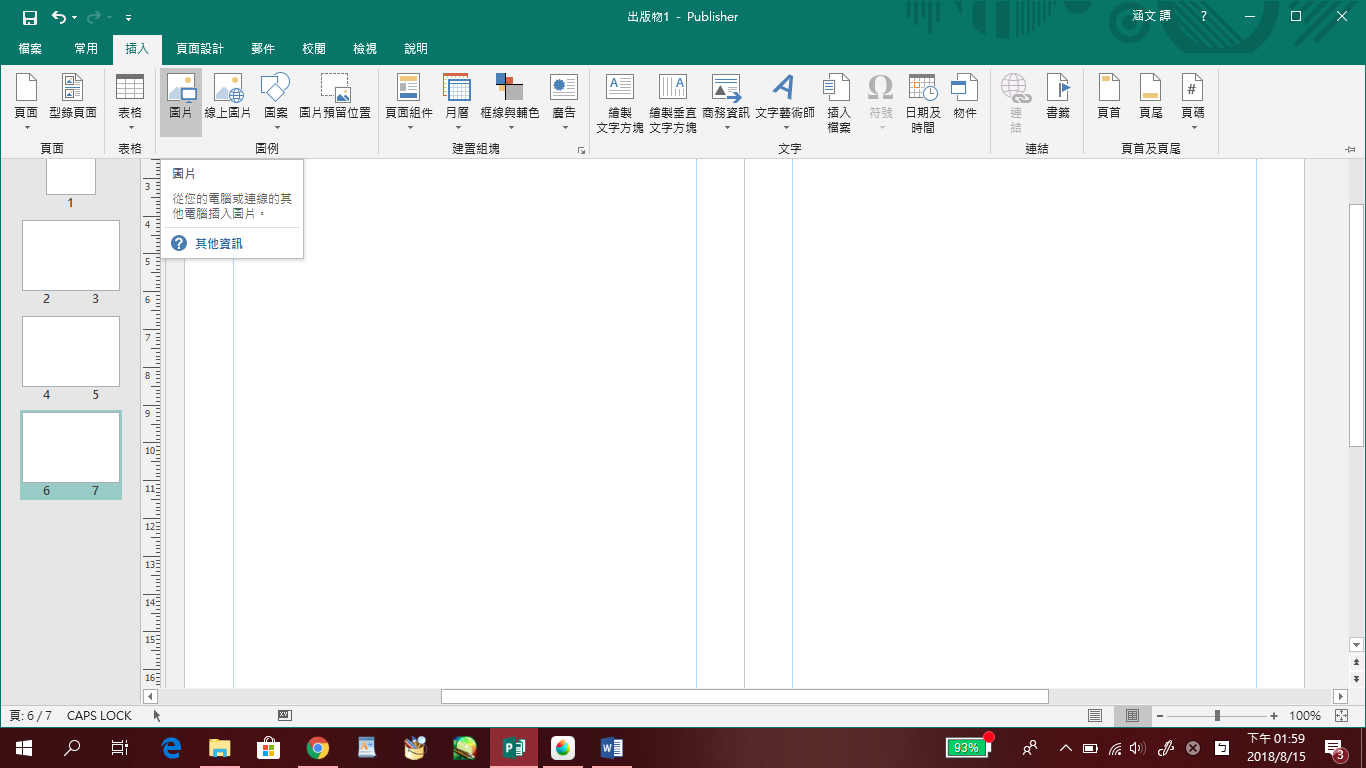Toggle single page view in status bar
This screenshot has height=768, width=1366.
click(x=1095, y=716)
